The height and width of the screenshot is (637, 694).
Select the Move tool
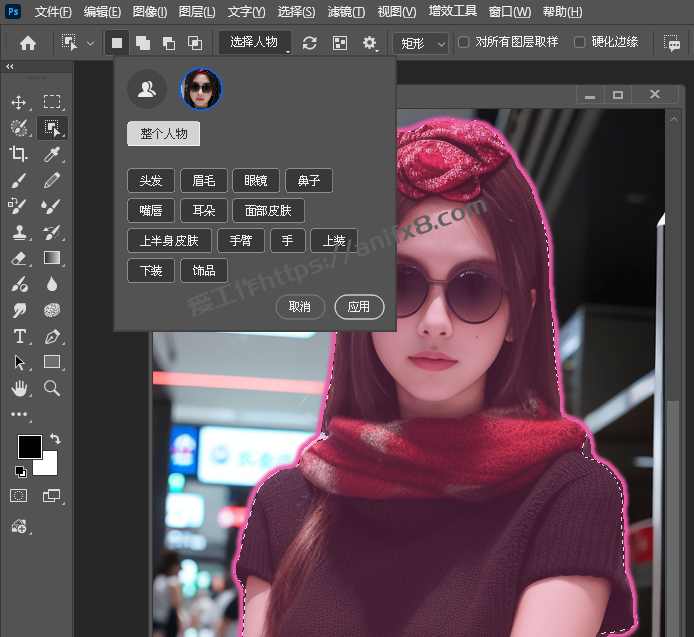[x=18, y=102]
